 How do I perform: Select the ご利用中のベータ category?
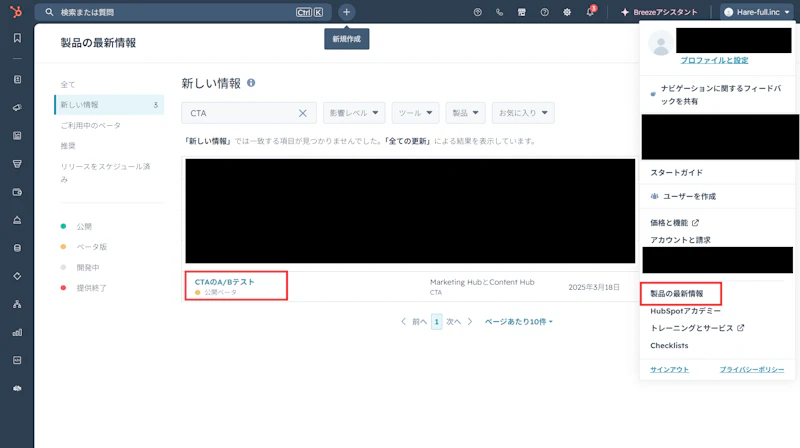91,126
